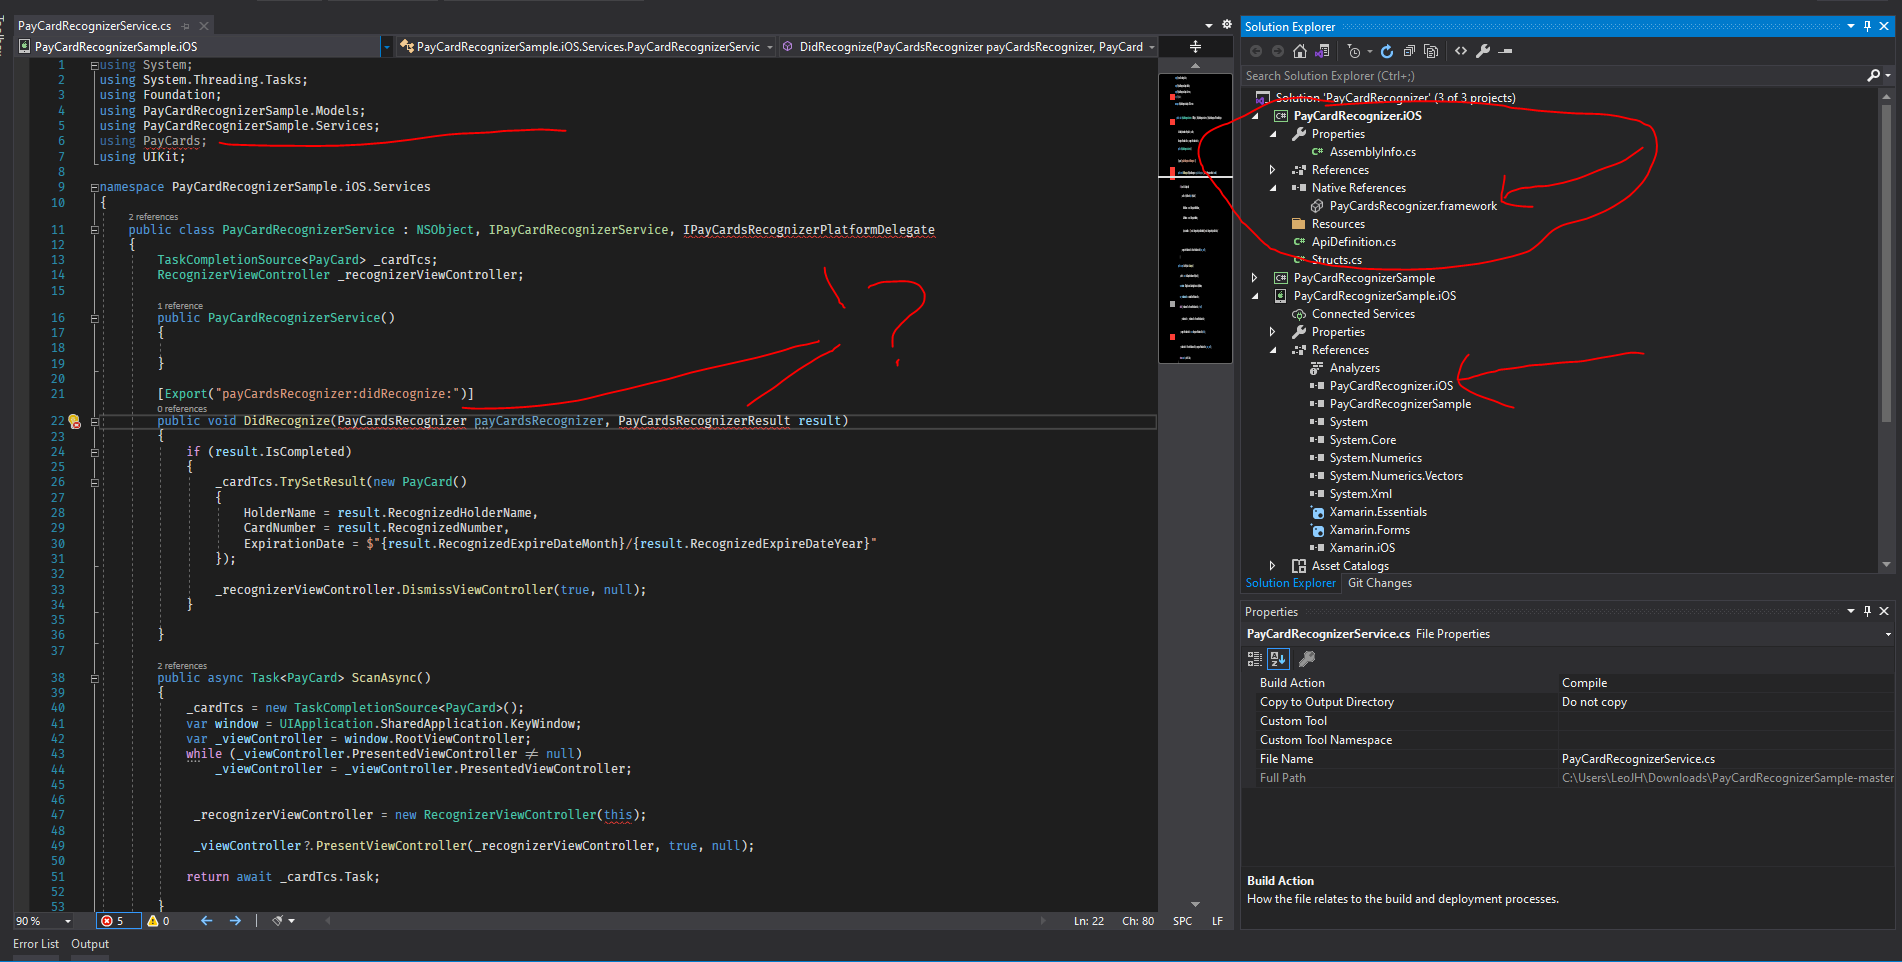Select AssemblyInfo.cs file

coord(1373,152)
